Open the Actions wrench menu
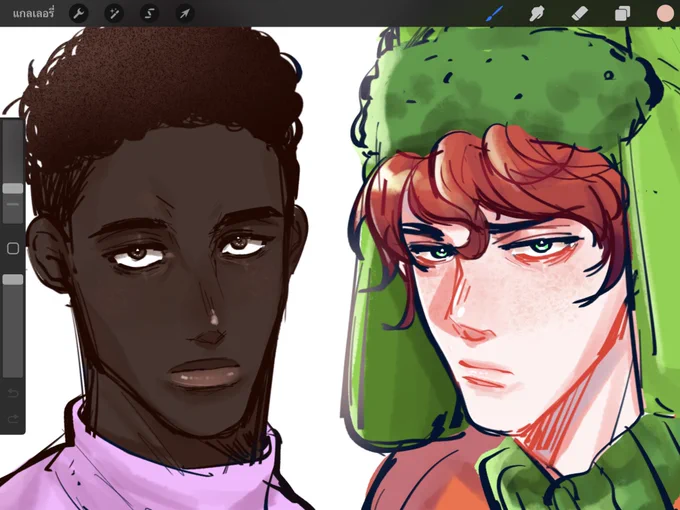Screen dimensions: 680x510 click(x=78, y=13)
